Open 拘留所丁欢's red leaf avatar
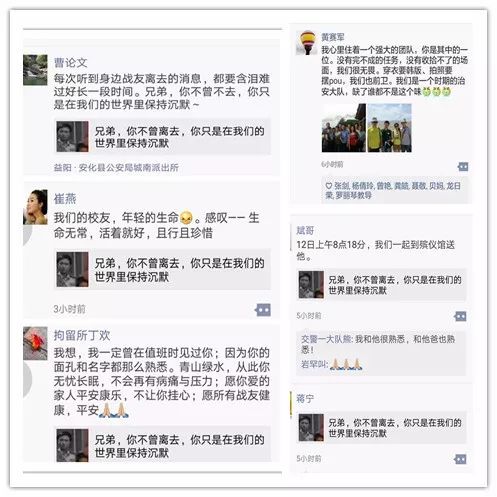Image resolution: width=497 pixels, height=497 pixels. tap(35, 343)
